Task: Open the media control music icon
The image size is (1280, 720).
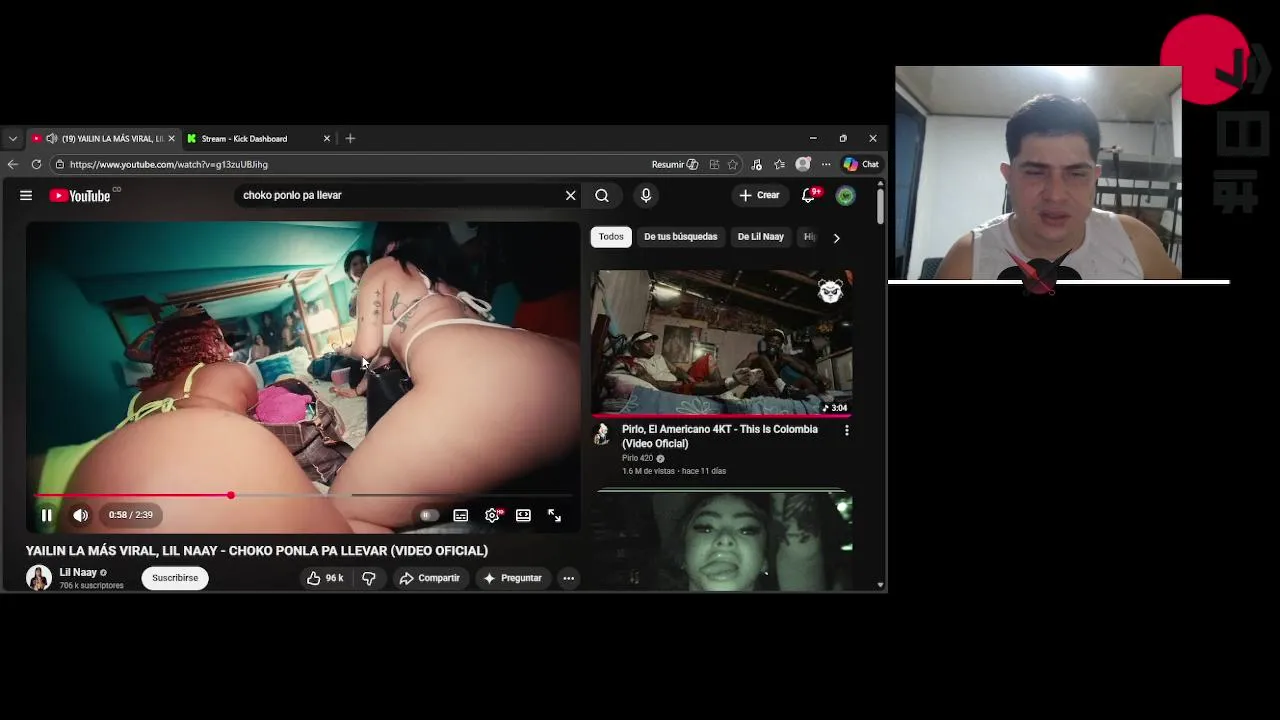Action: 756,164
